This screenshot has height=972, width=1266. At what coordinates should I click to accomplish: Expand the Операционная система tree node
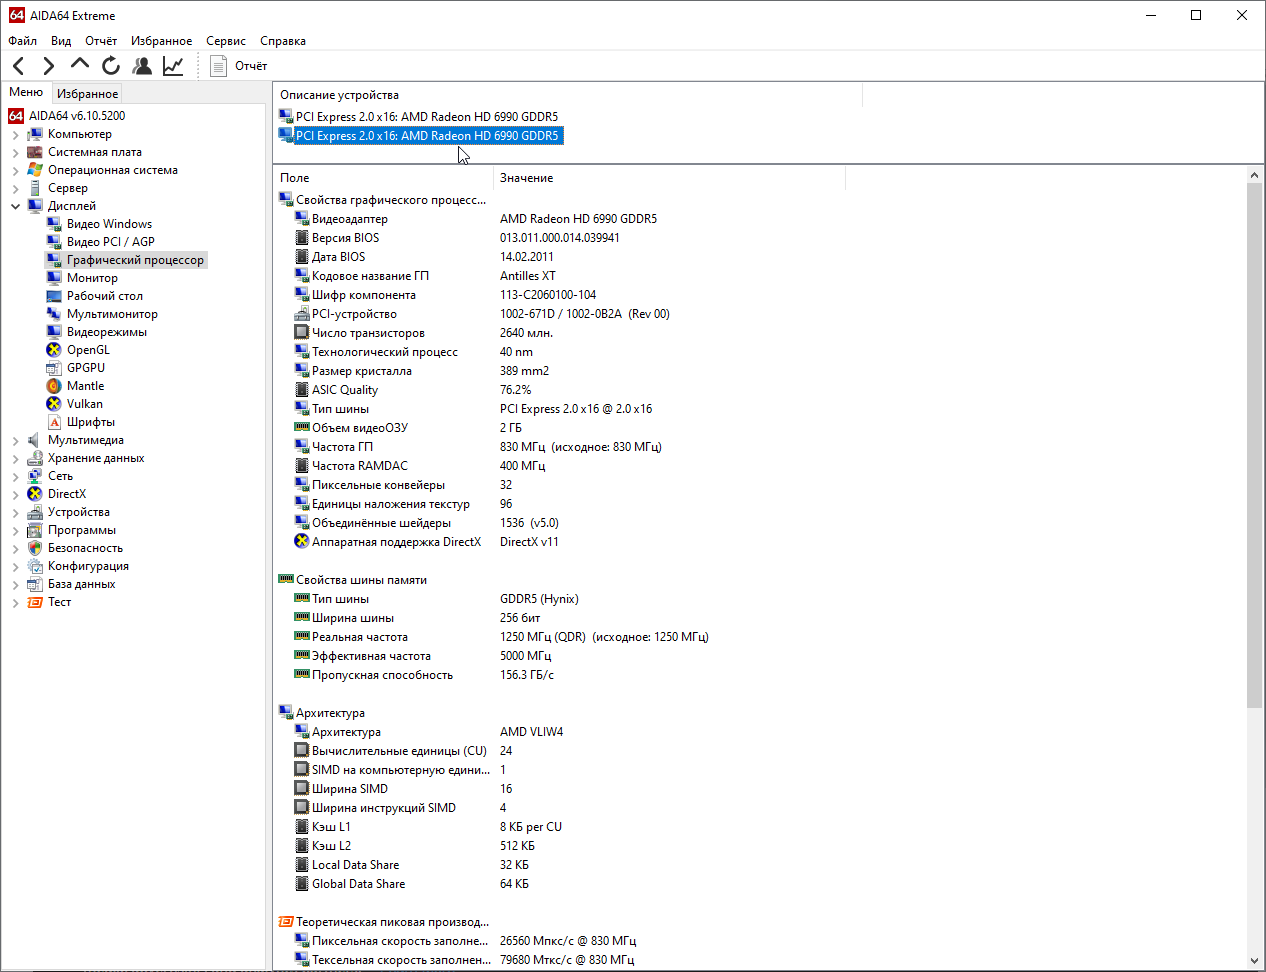[x=16, y=170]
